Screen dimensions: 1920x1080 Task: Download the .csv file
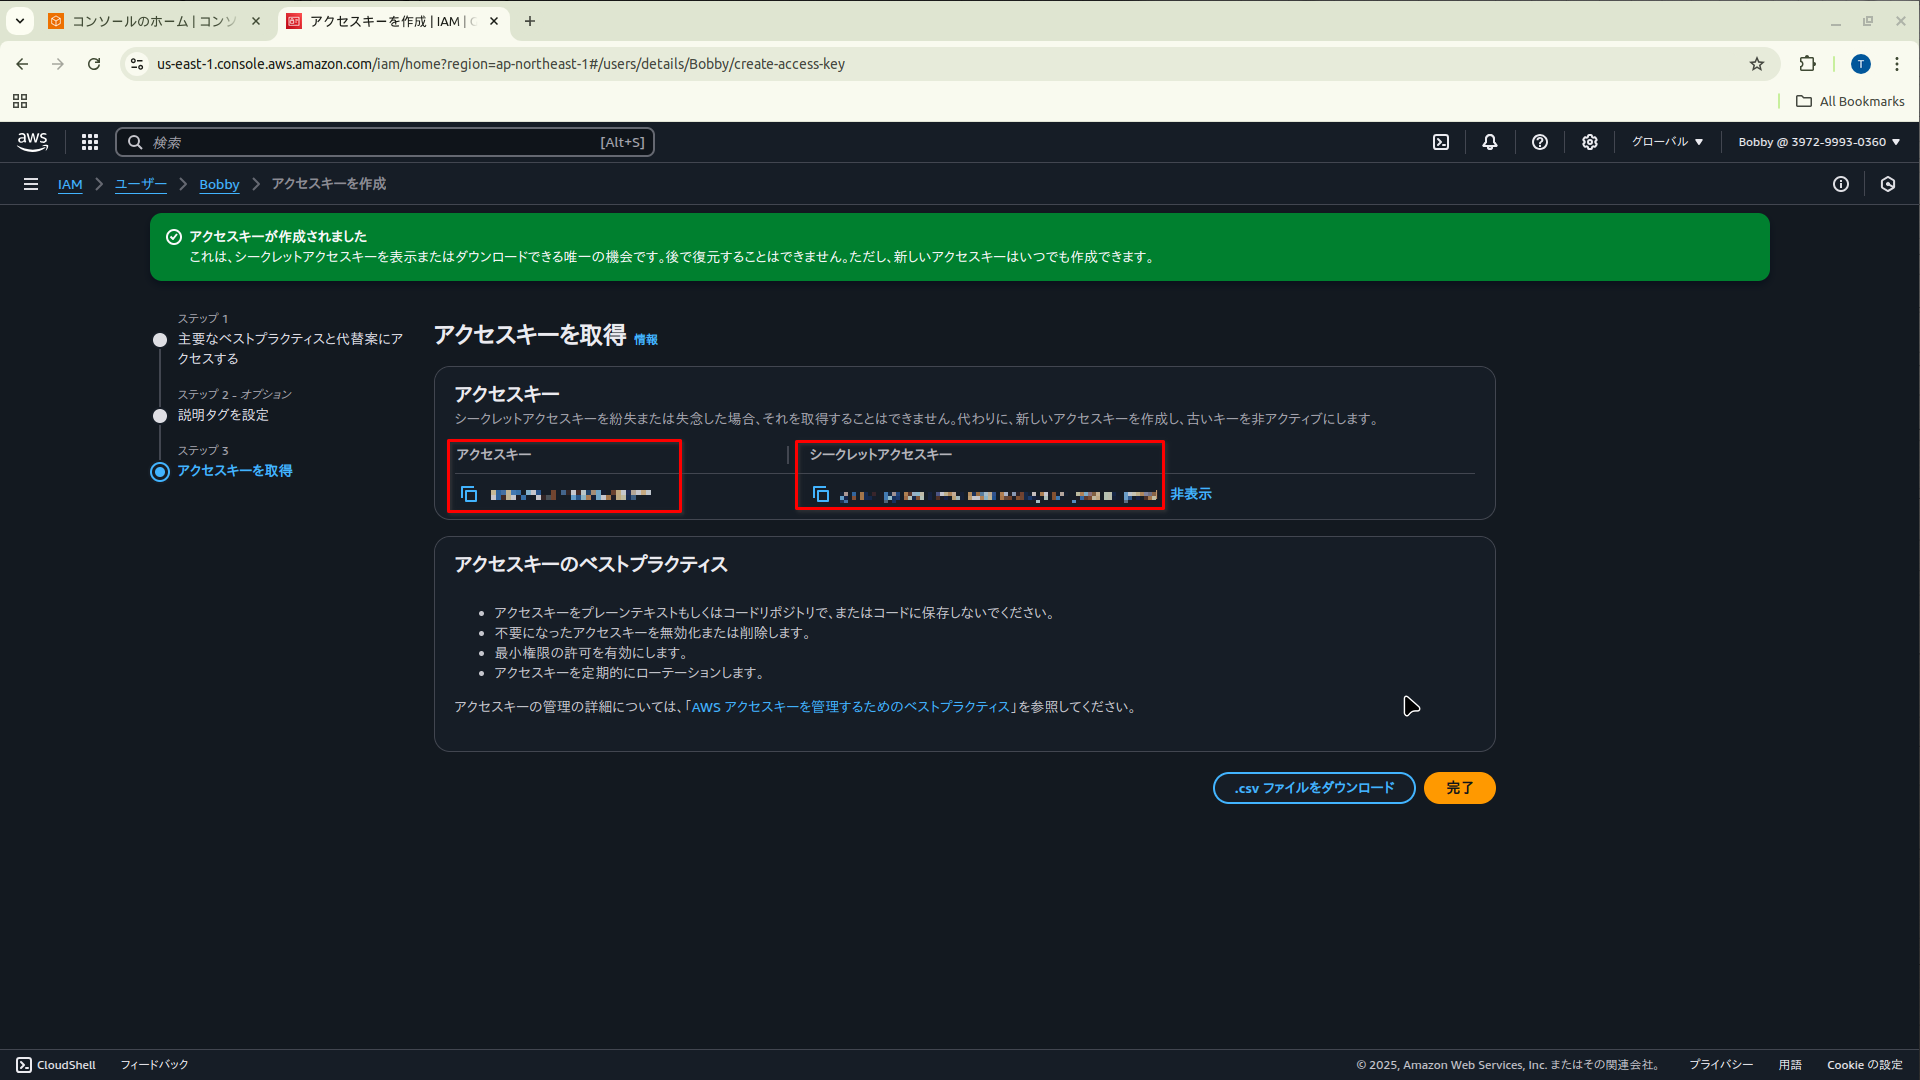(x=1314, y=788)
